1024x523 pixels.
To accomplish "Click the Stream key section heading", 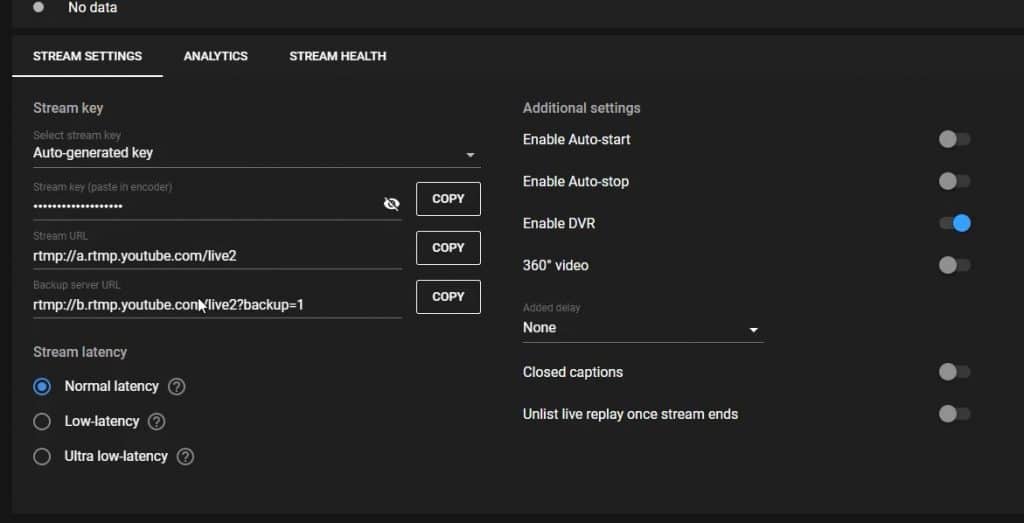I will pos(68,108).
